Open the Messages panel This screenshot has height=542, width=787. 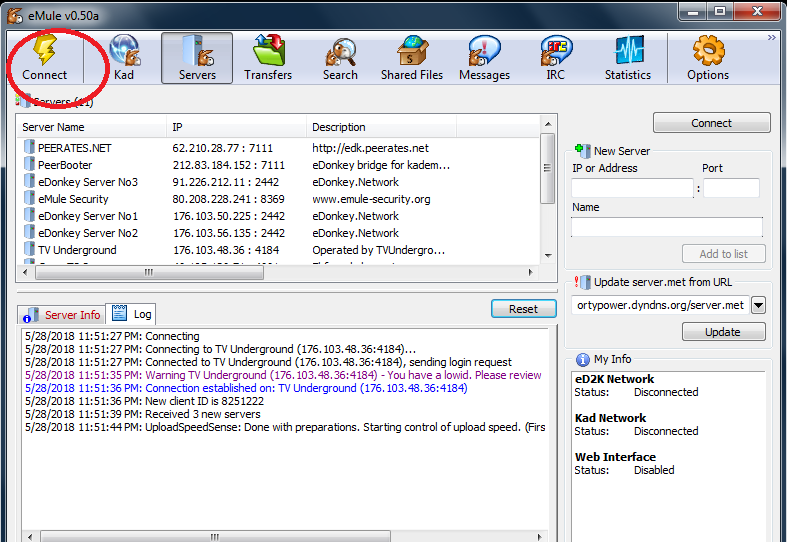click(484, 58)
